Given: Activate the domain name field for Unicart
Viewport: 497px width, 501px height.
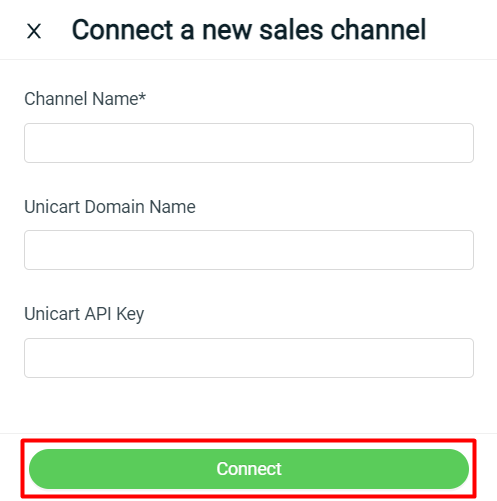Looking at the screenshot, I should pyautogui.click(x=249, y=250).
